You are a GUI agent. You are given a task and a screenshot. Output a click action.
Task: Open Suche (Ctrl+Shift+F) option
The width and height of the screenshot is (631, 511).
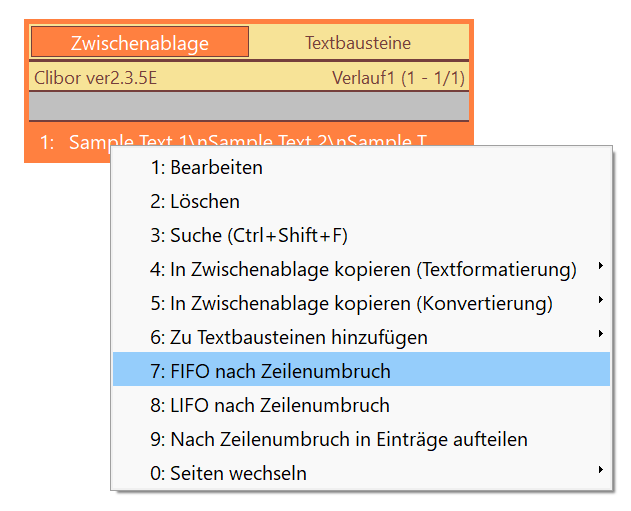click(361, 235)
